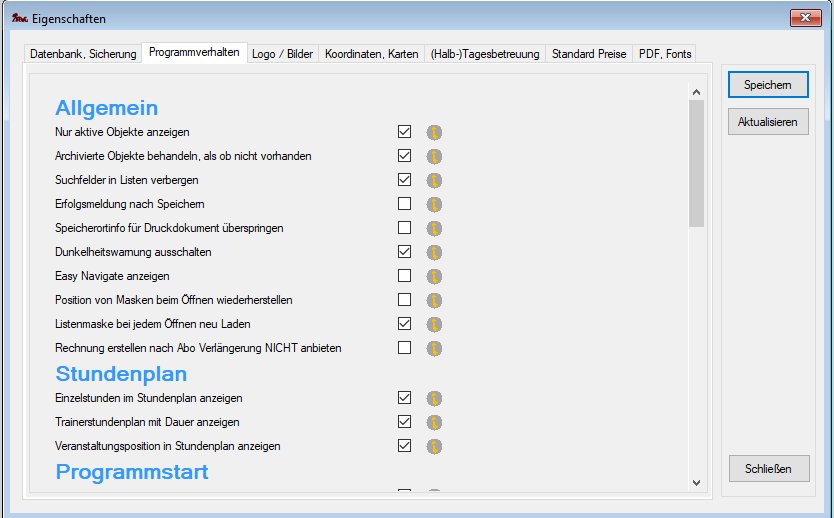The image size is (834, 518).
Task: Toggle 'Position von Masken beim Öffnen wiederherstellen' checkbox
Action: (x=405, y=300)
